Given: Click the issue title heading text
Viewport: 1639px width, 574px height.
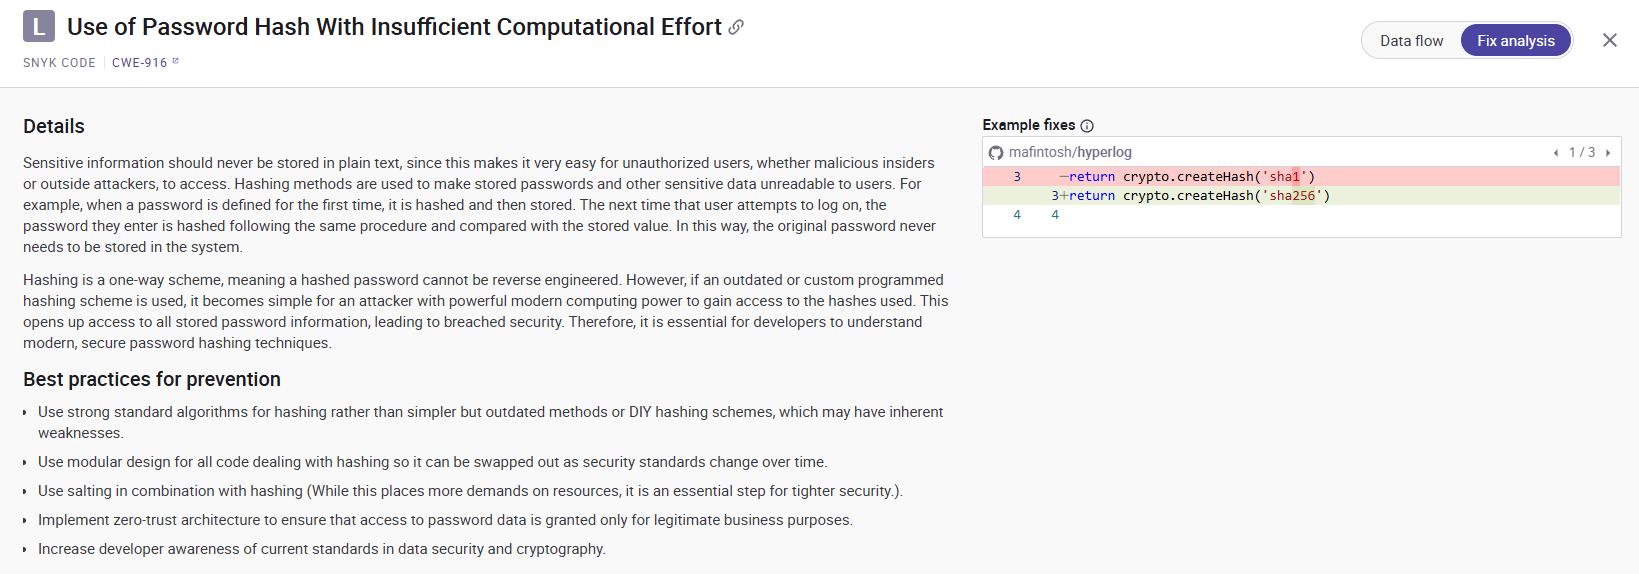Looking at the screenshot, I should tap(394, 27).
